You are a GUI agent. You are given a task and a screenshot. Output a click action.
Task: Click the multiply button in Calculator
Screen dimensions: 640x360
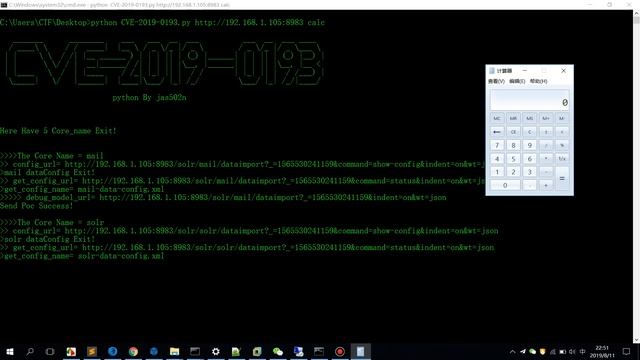546,159
